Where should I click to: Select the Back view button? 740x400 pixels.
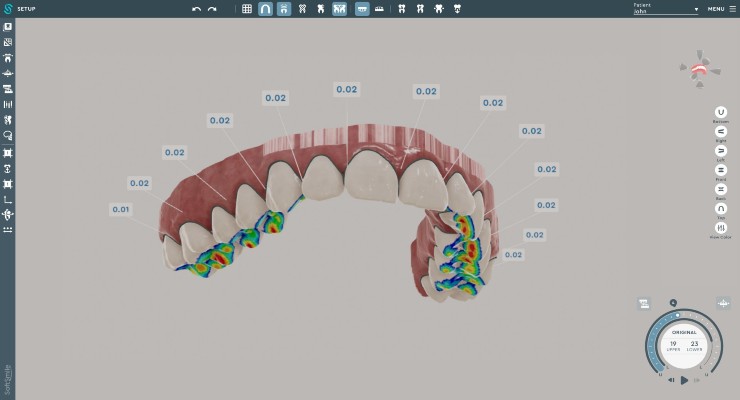coord(720,189)
